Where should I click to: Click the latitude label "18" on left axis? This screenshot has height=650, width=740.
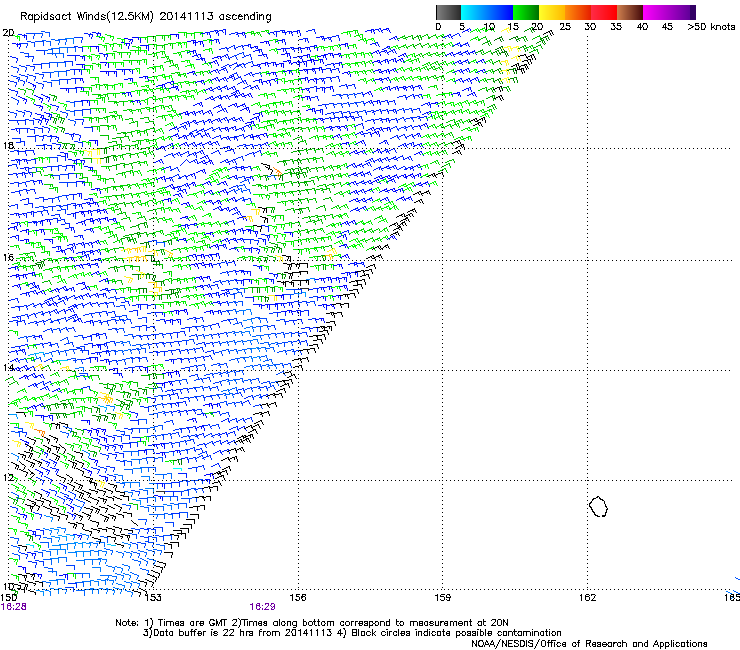(8, 145)
